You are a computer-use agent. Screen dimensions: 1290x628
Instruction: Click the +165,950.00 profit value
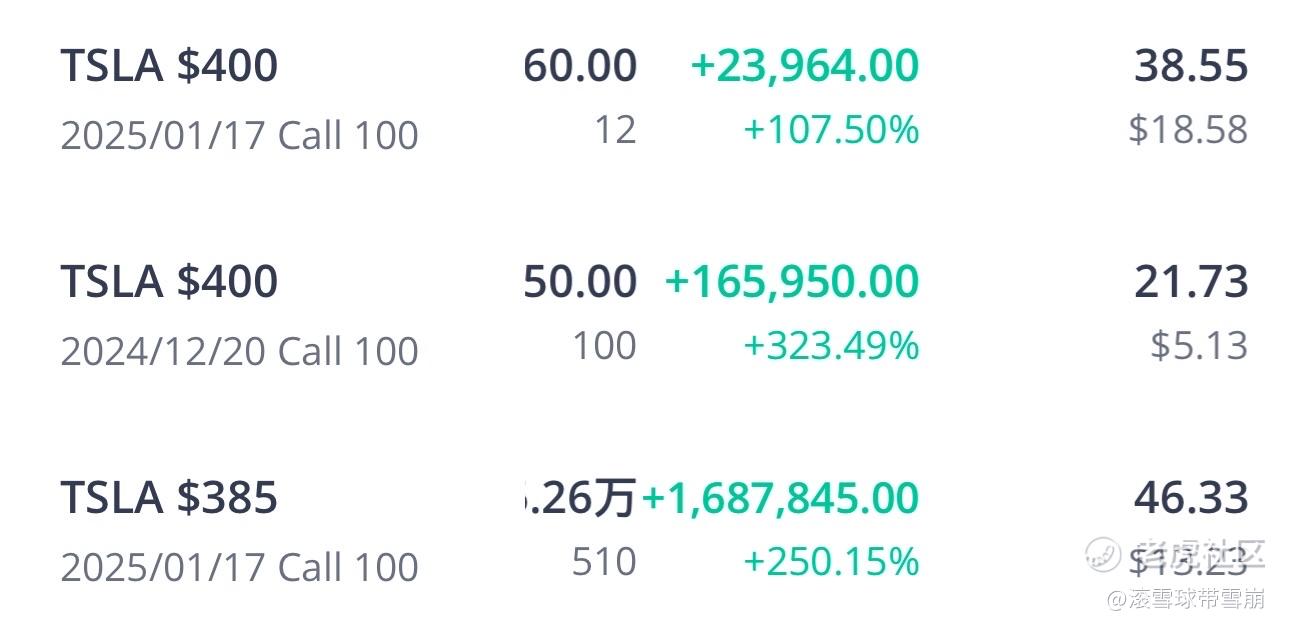pos(791,283)
